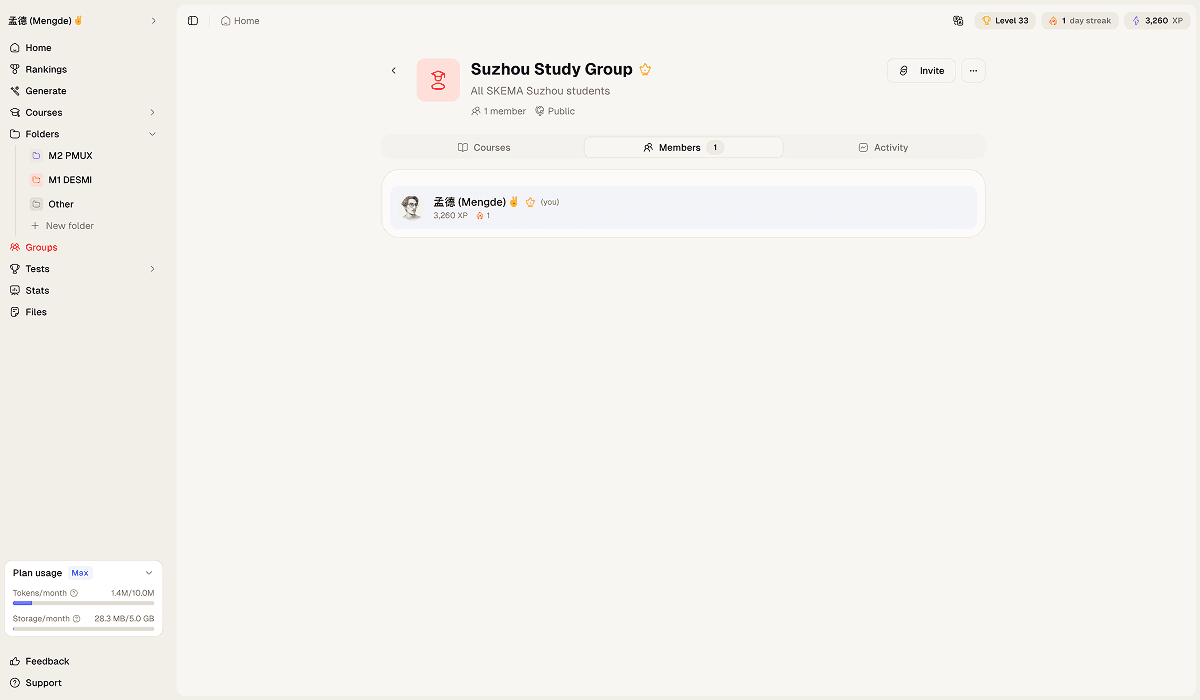The image size is (1200, 700).
Task: Check the 1 day streak flame badge
Action: 1079,20
